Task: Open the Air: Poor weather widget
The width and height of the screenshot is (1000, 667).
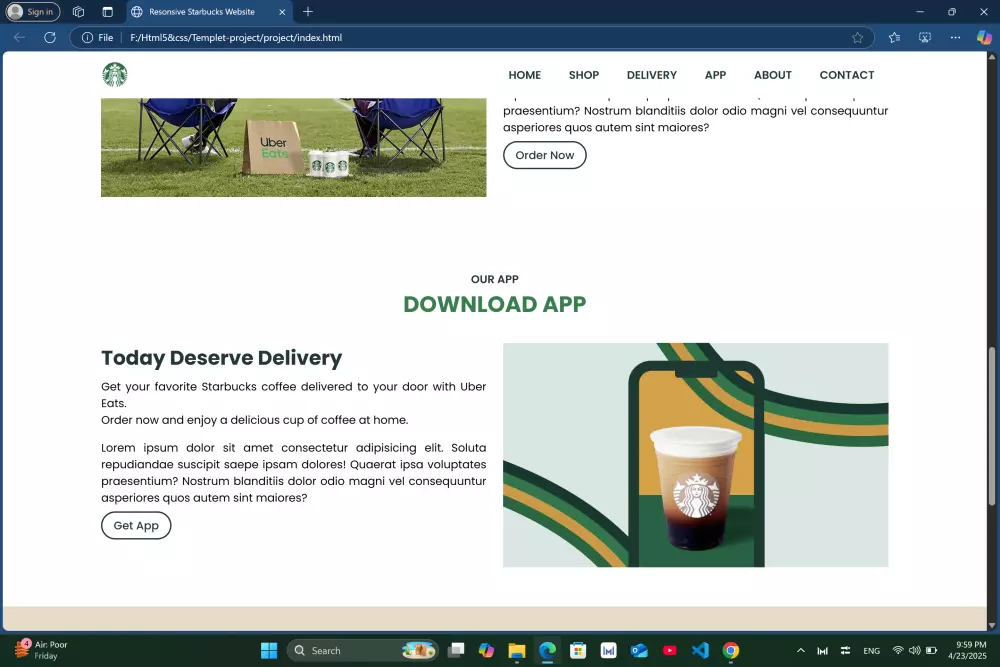Action: (41, 650)
